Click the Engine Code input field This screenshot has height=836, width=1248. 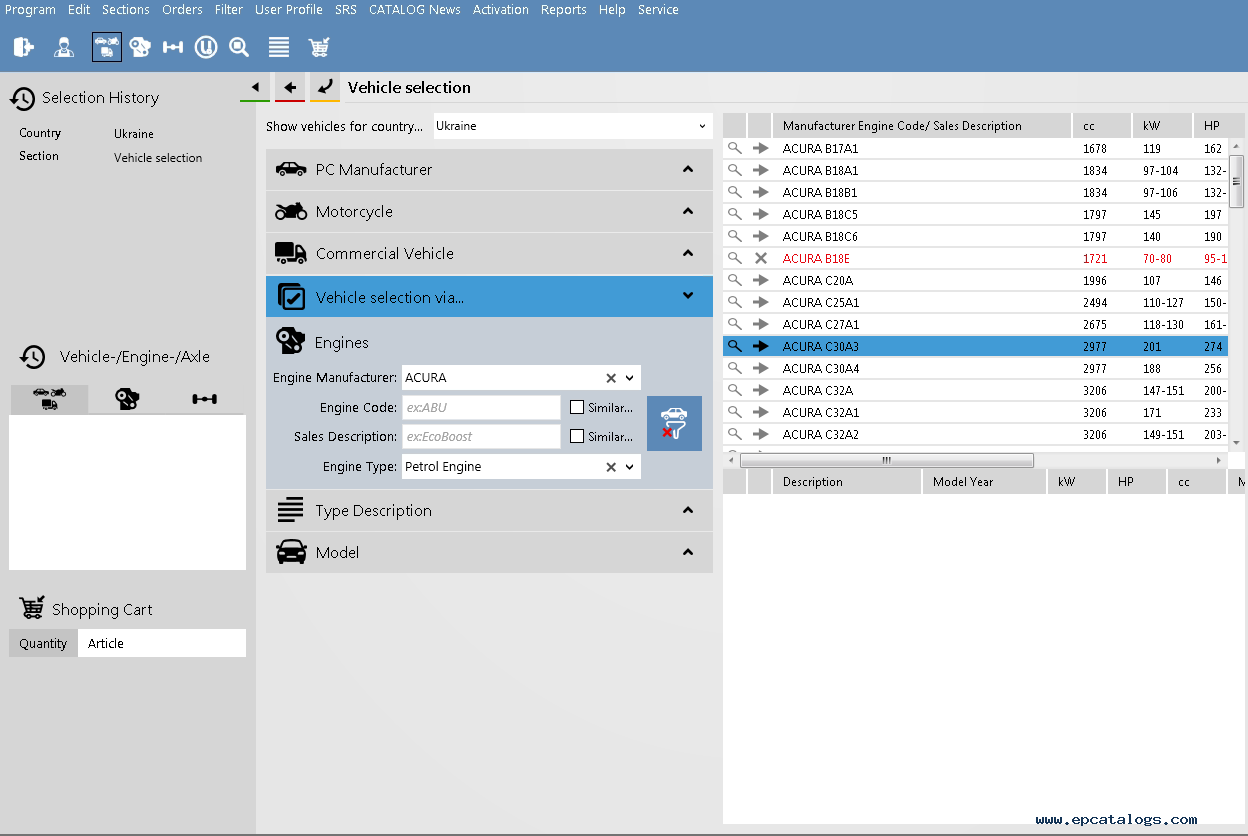point(481,407)
